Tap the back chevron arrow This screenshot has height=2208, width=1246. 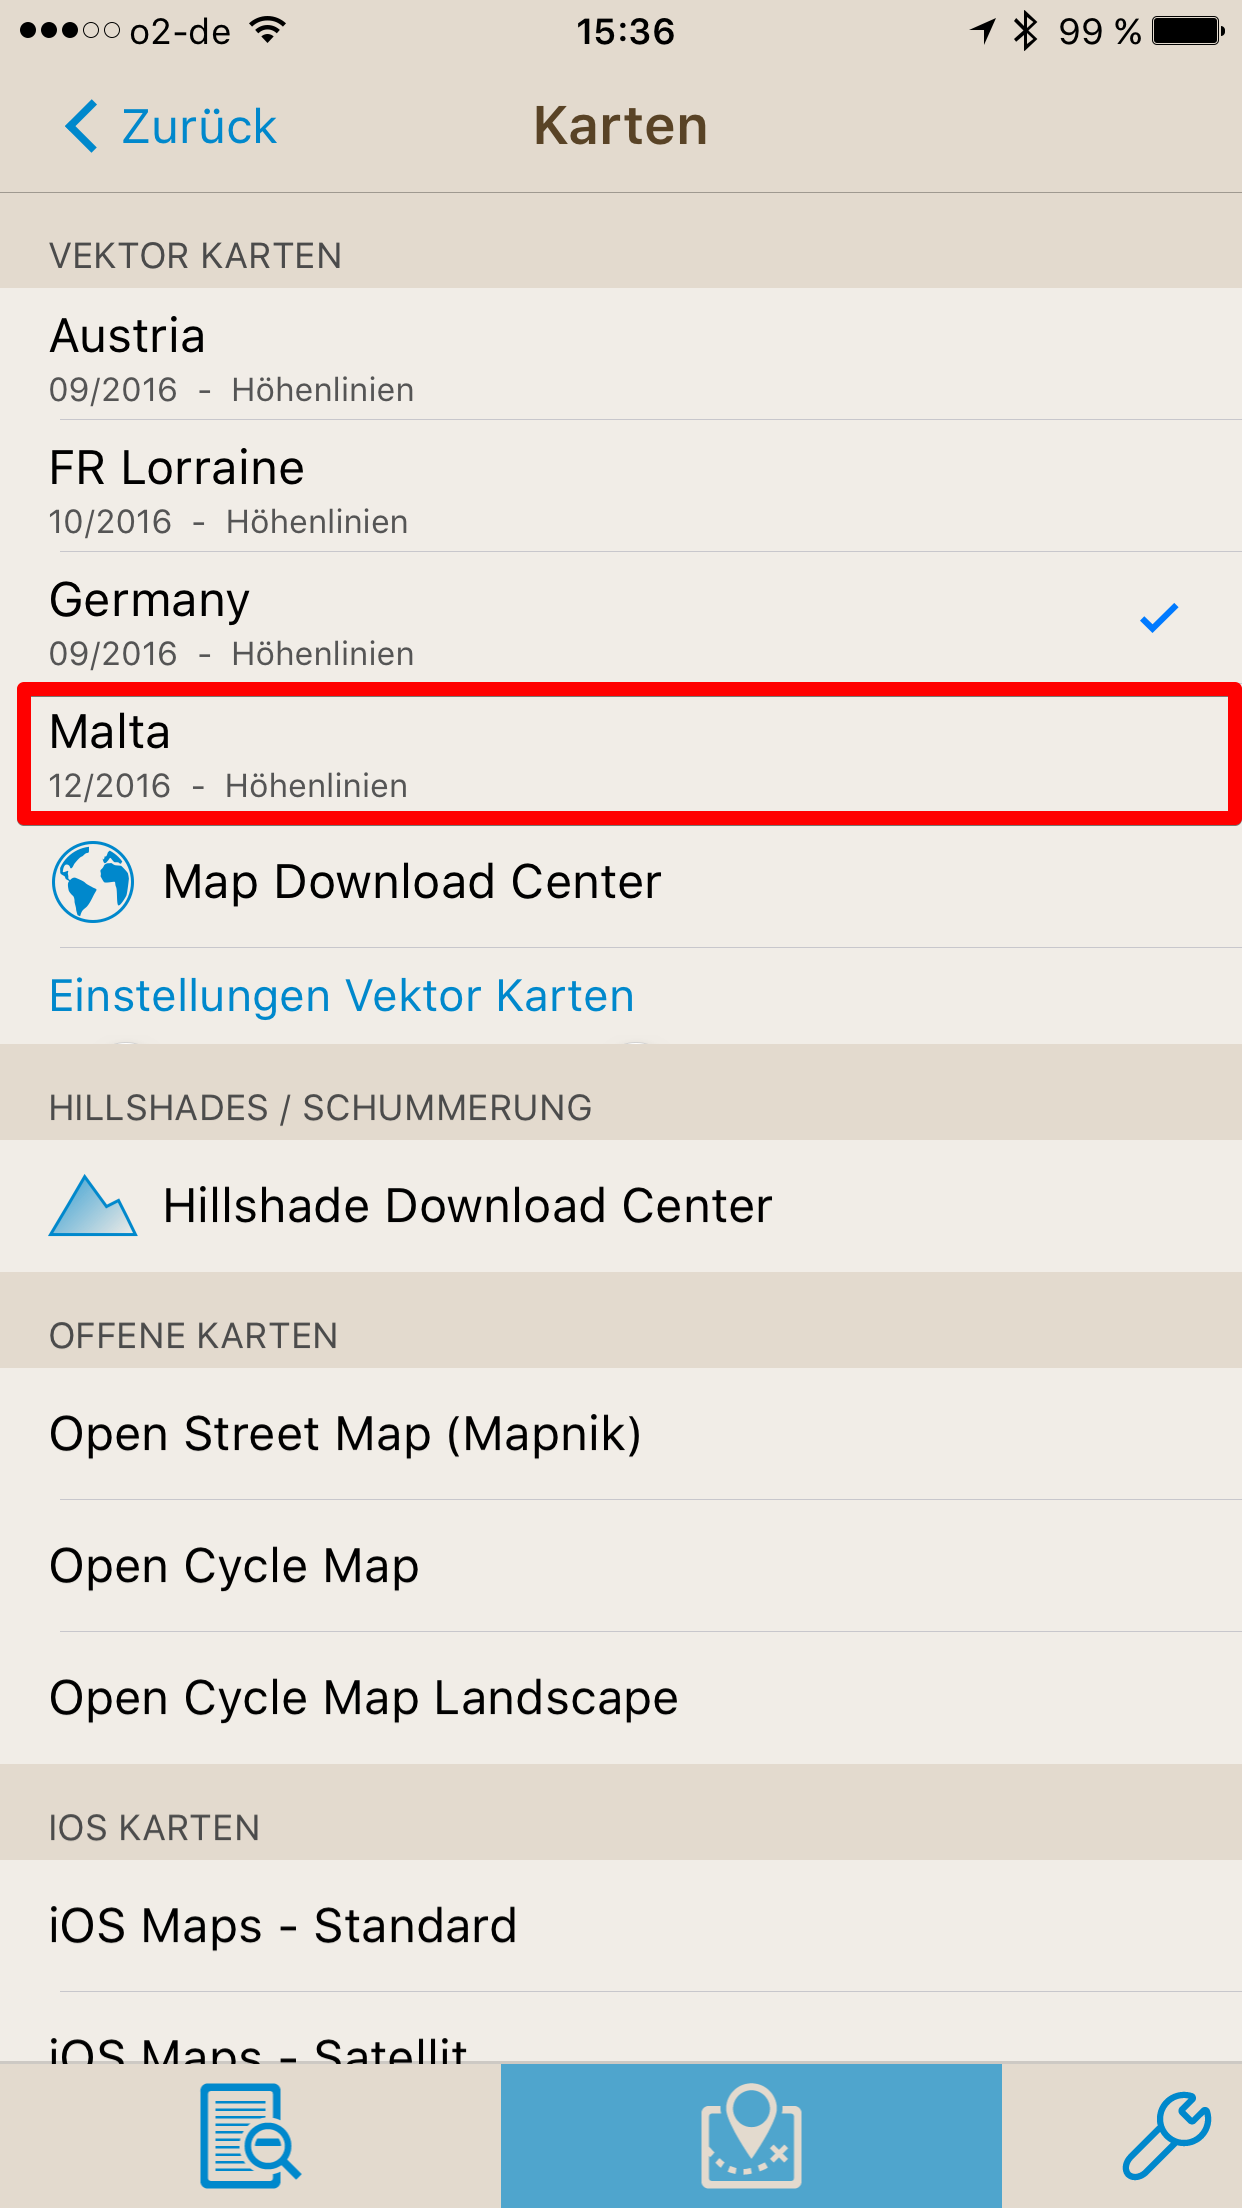pos(82,126)
